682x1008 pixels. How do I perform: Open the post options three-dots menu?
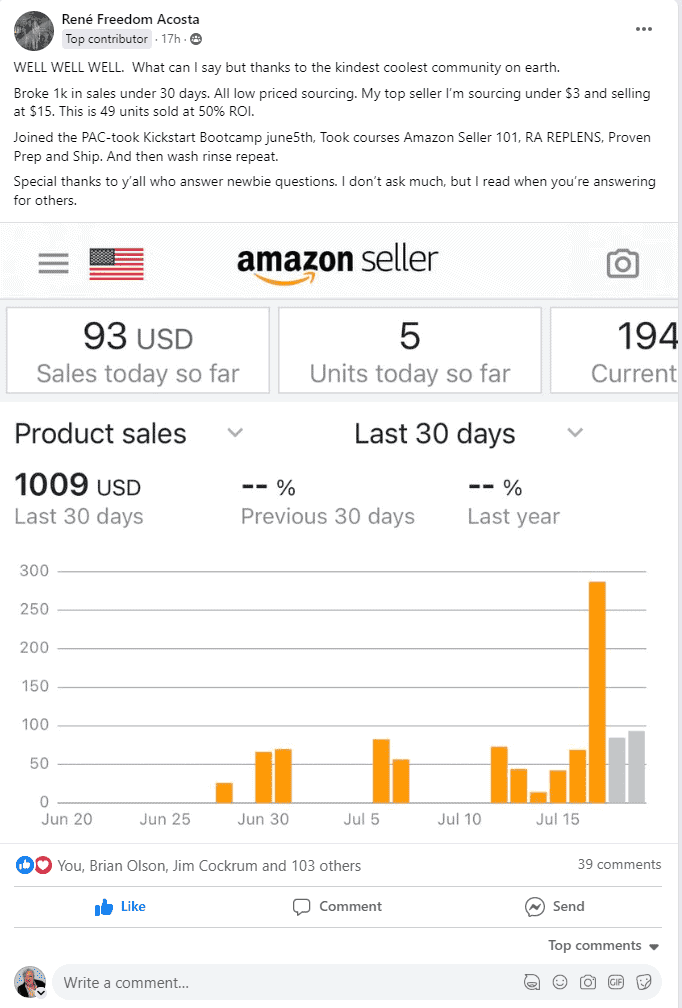pos(644,29)
